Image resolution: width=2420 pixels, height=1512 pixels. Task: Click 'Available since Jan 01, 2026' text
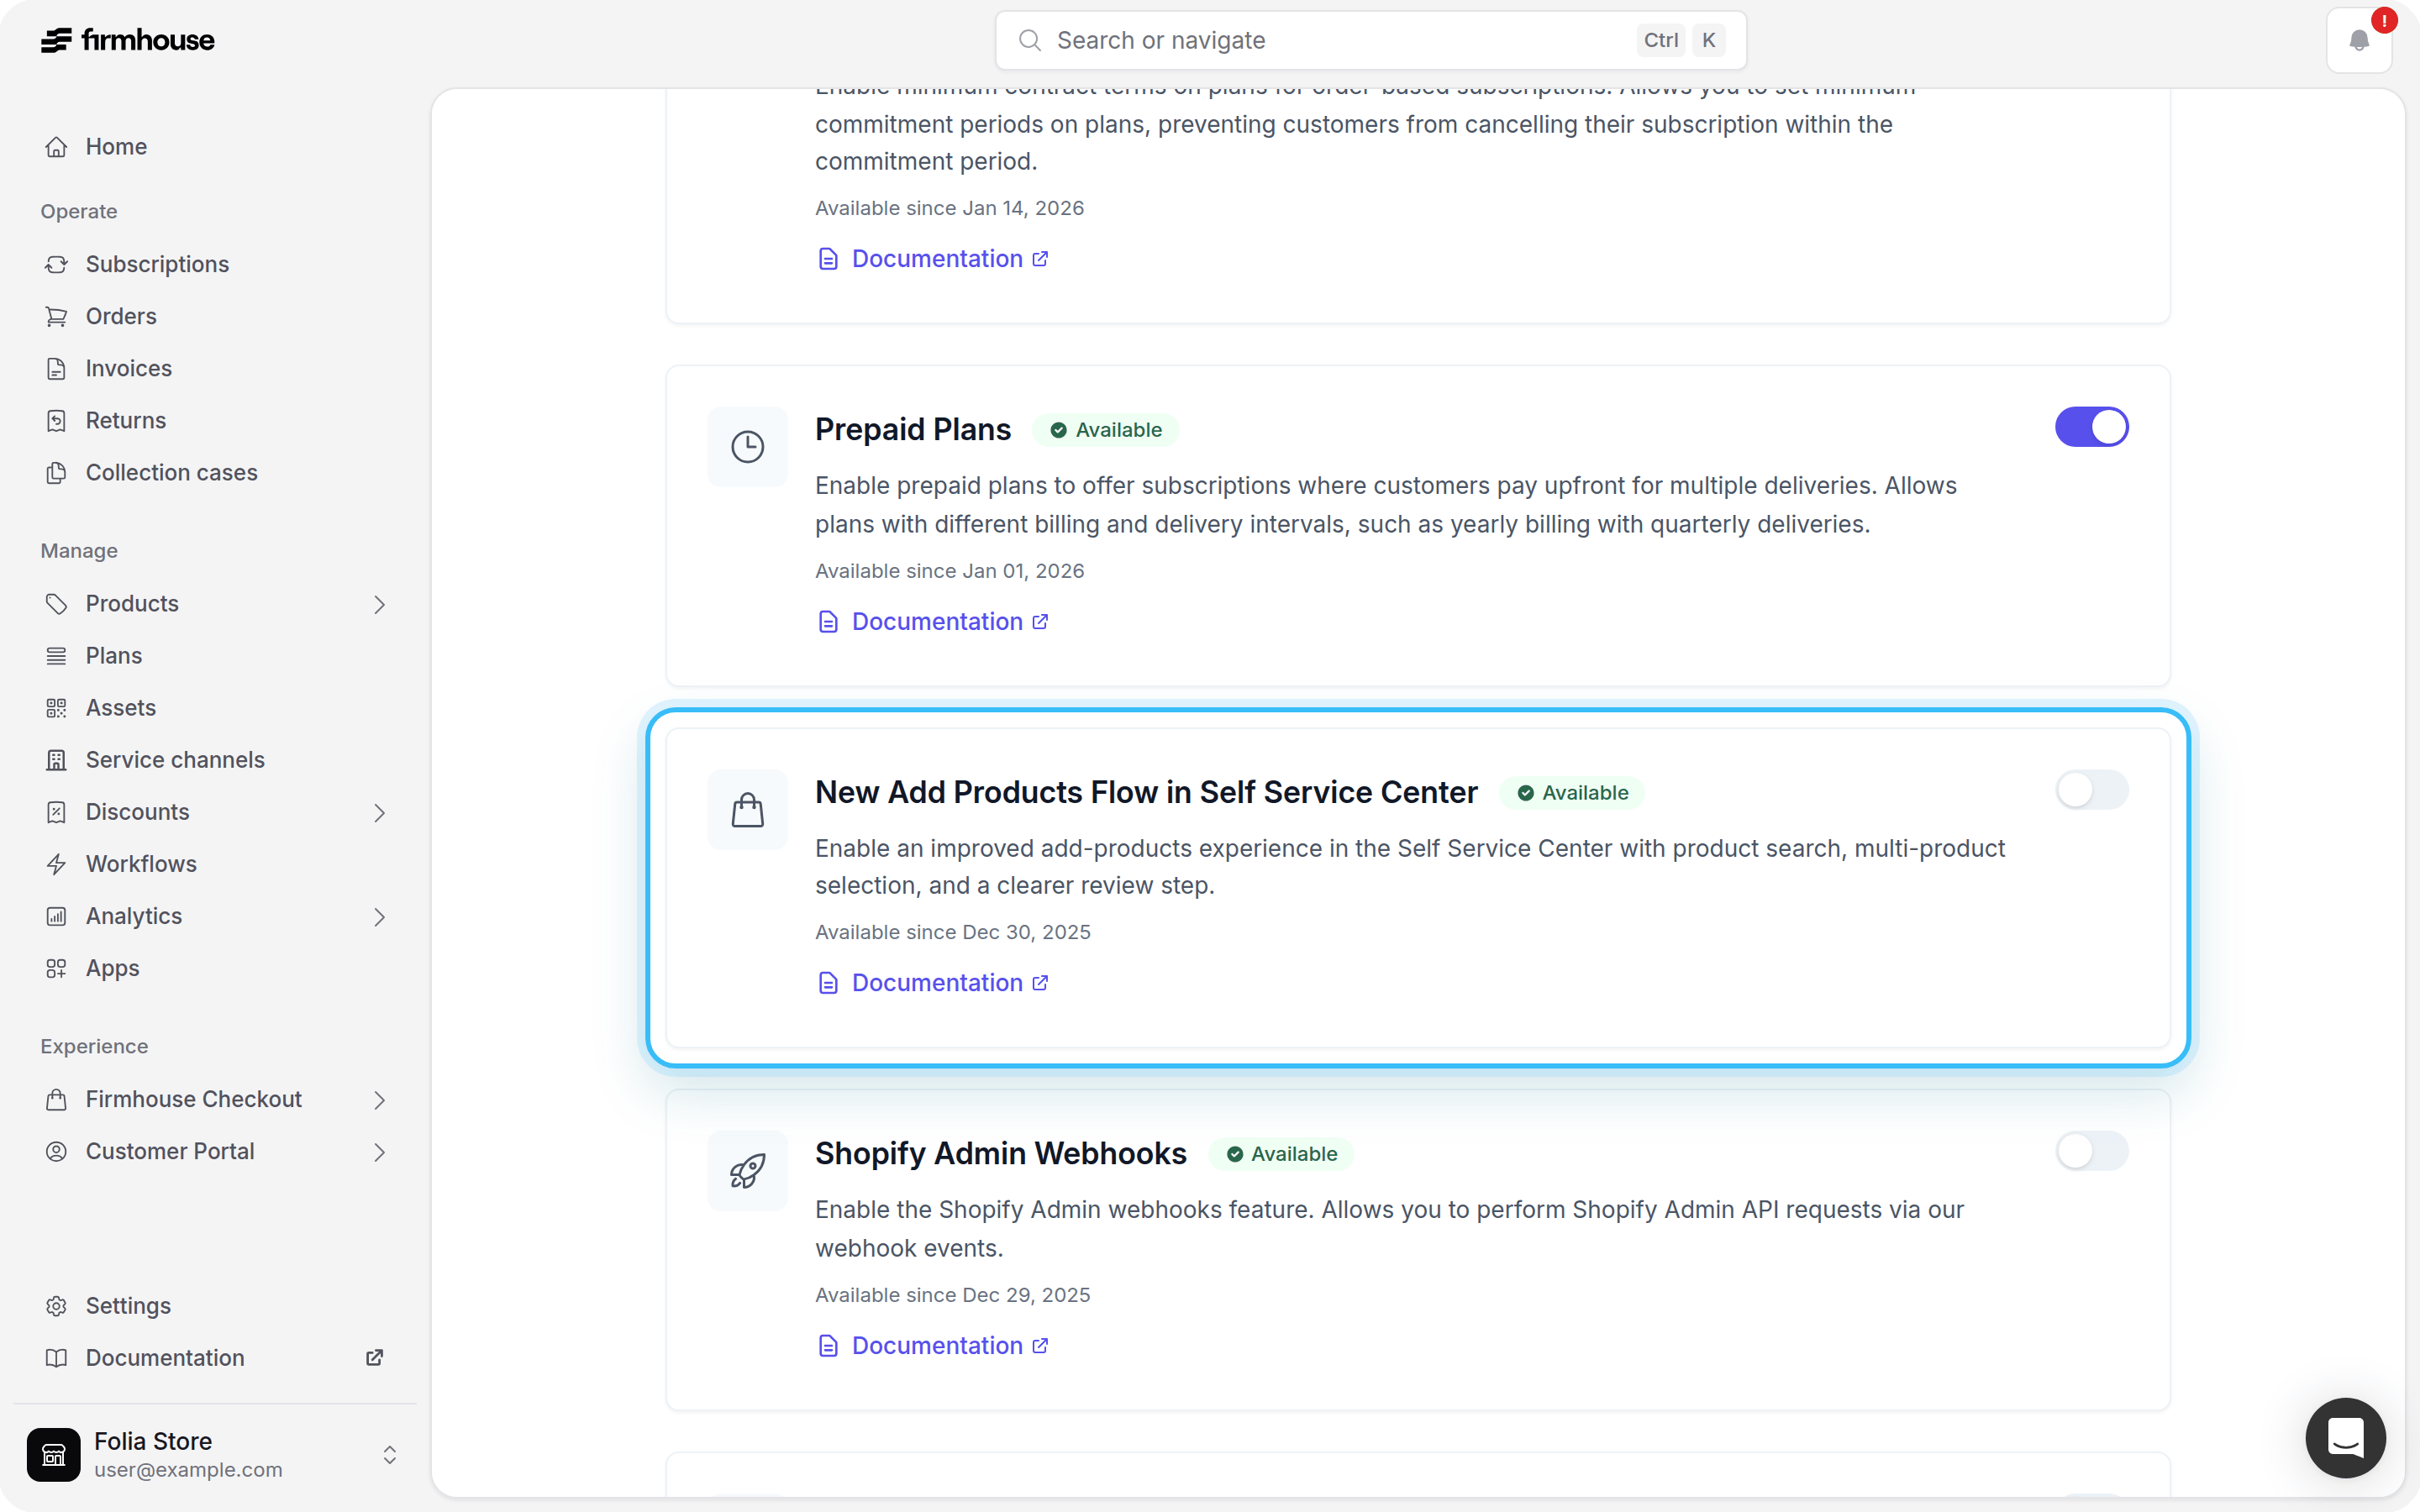(949, 571)
